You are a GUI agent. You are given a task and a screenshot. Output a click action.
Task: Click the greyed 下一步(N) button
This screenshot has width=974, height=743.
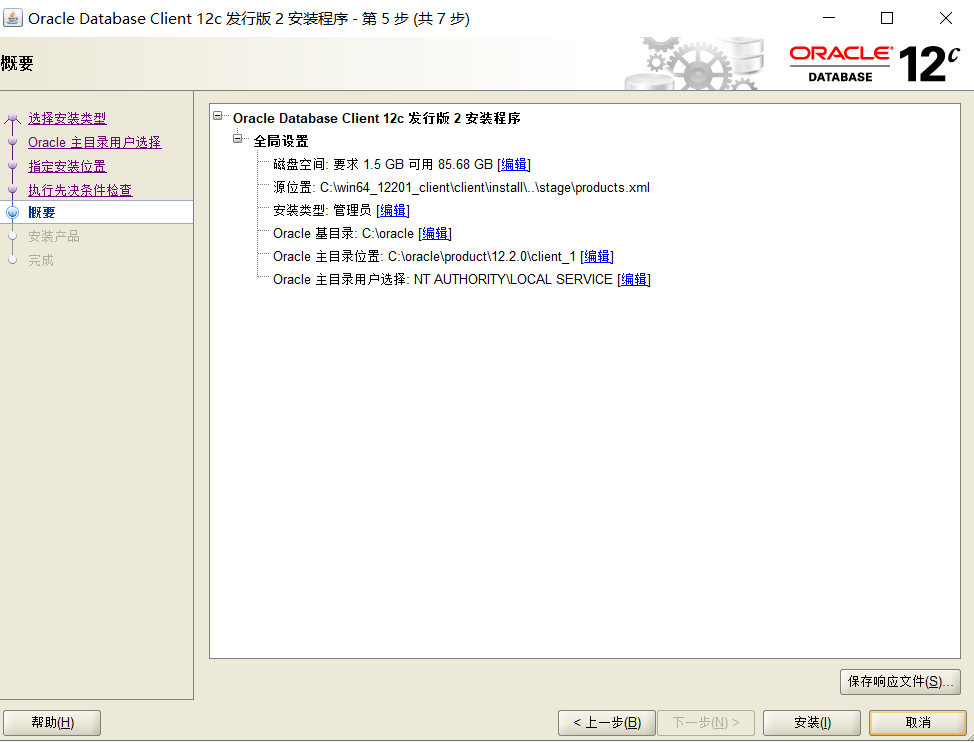(x=706, y=722)
